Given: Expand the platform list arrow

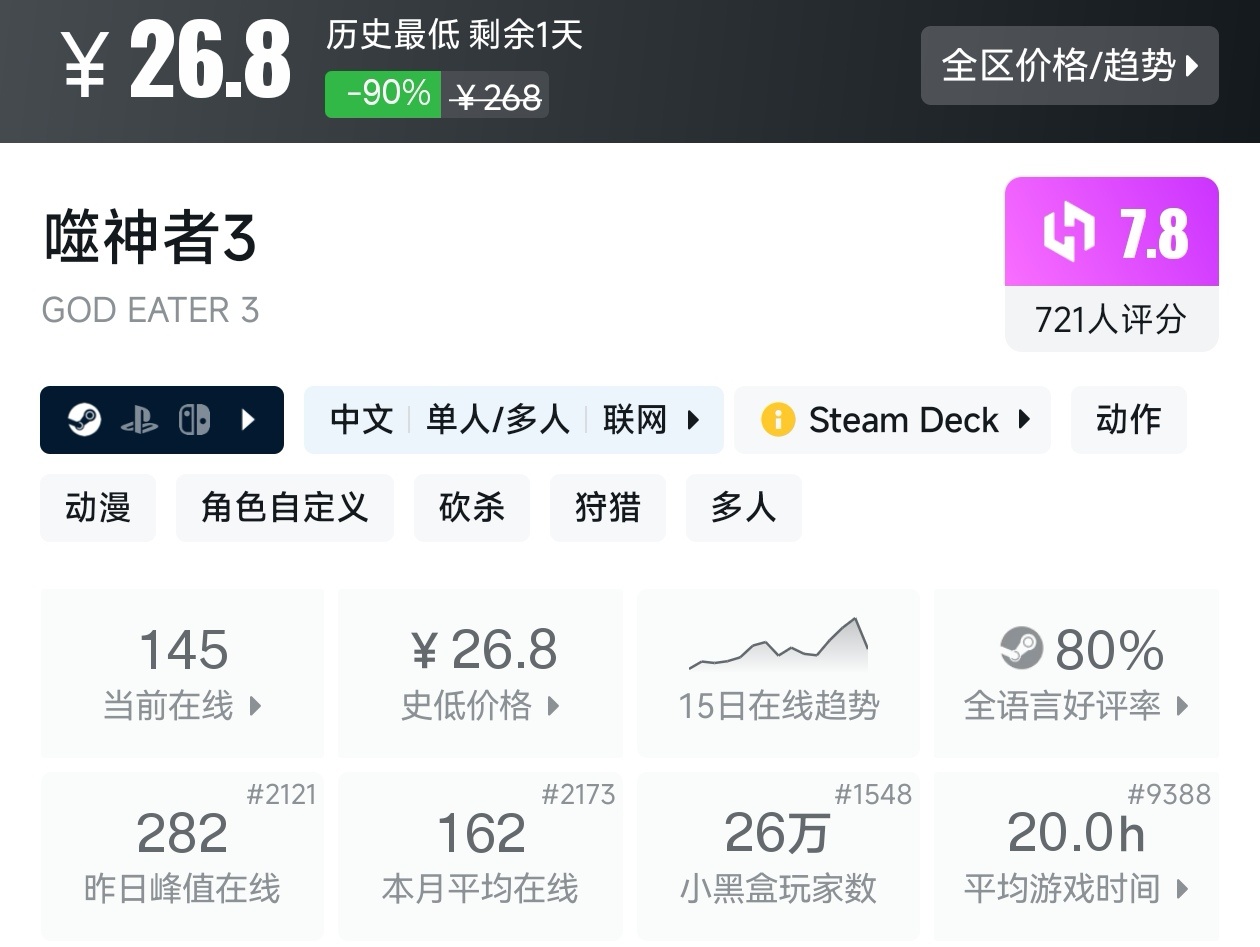Looking at the screenshot, I should coord(249,420).
